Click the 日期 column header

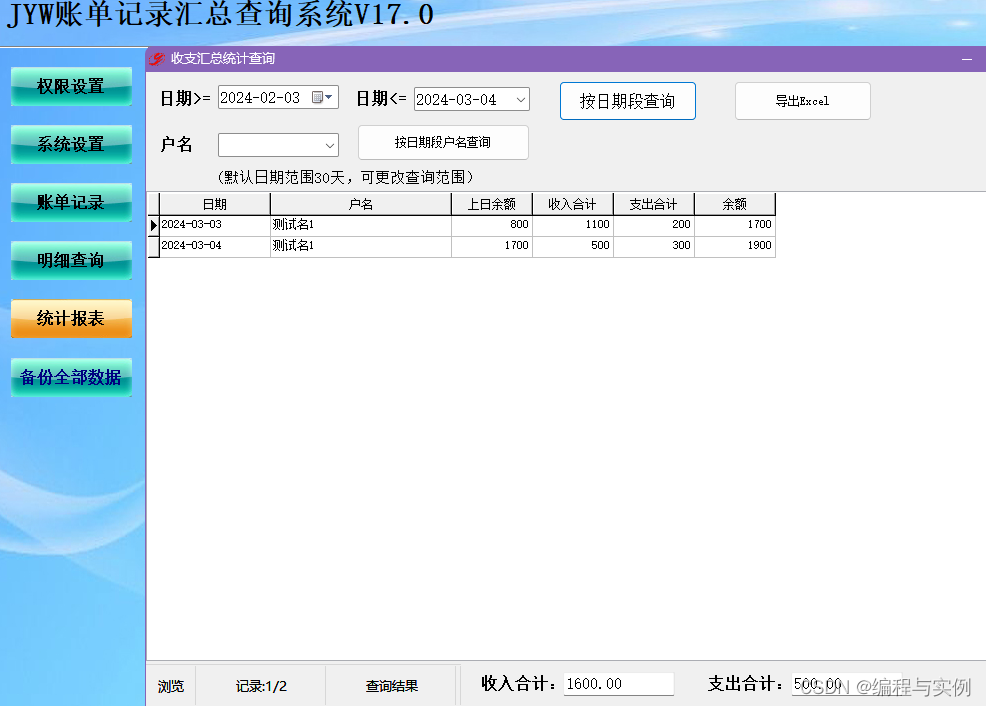tap(214, 204)
